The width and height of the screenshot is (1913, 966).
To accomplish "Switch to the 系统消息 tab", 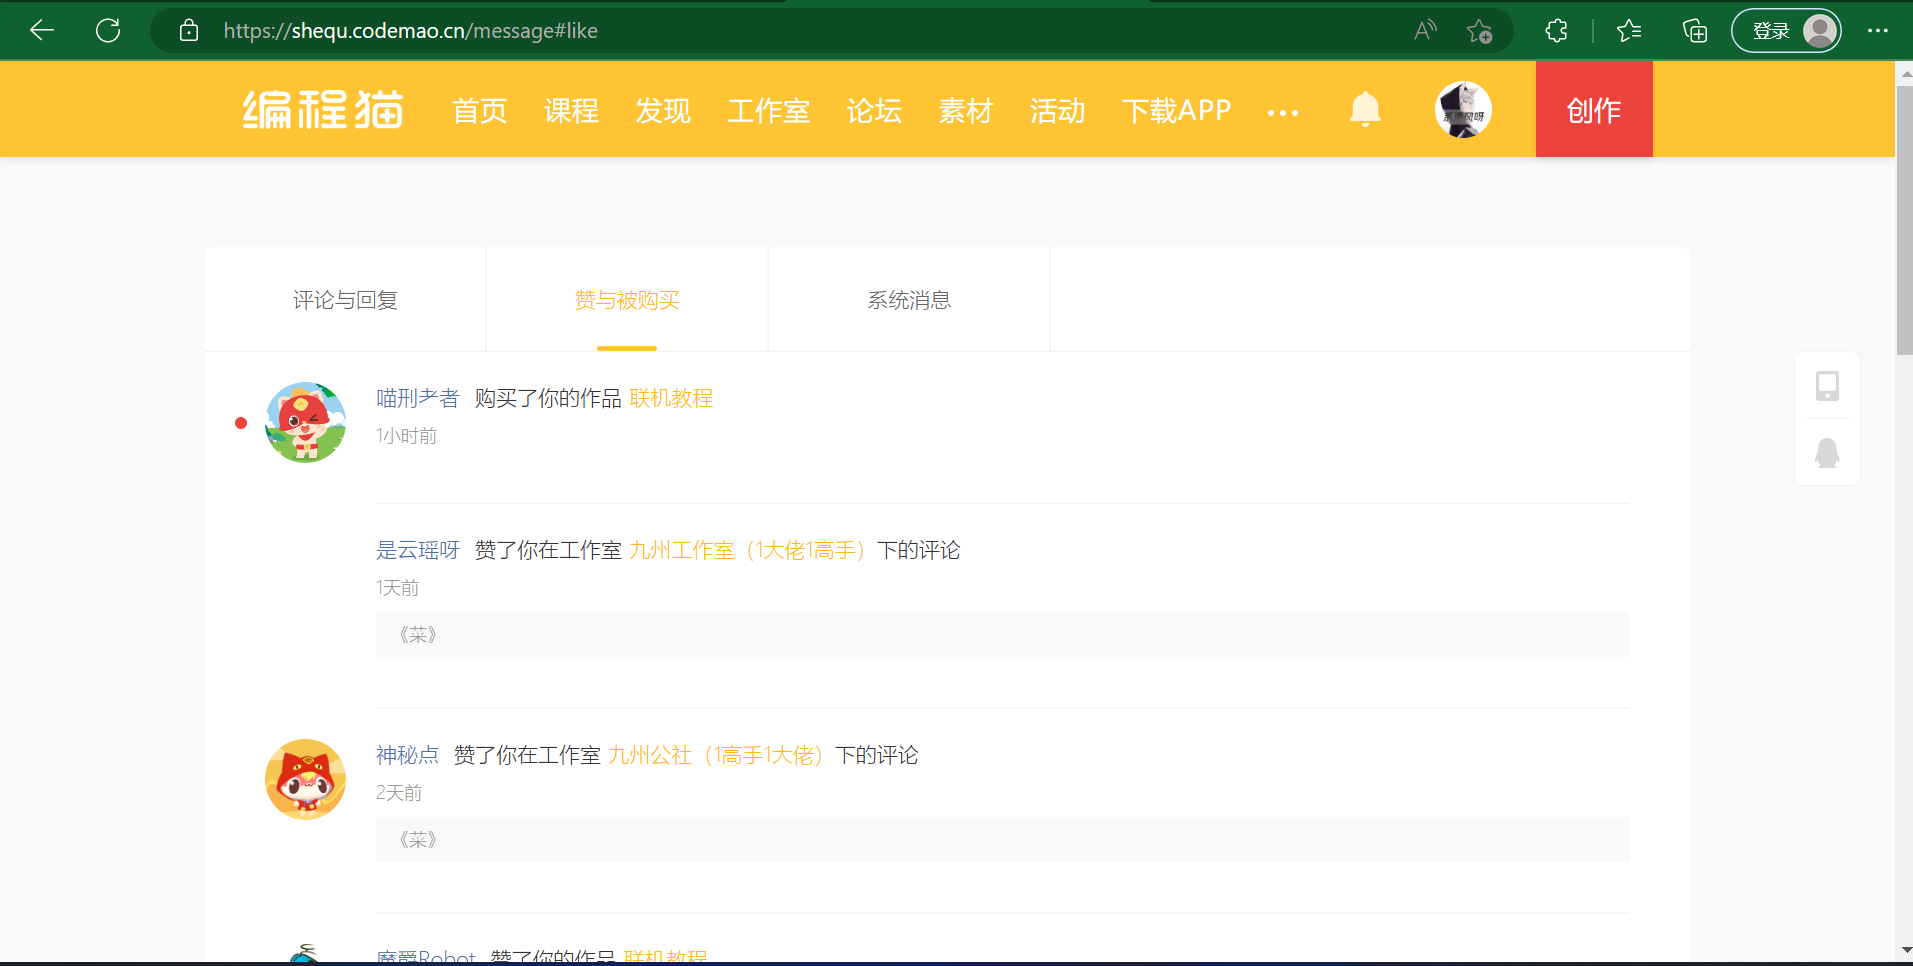I will point(909,300).
